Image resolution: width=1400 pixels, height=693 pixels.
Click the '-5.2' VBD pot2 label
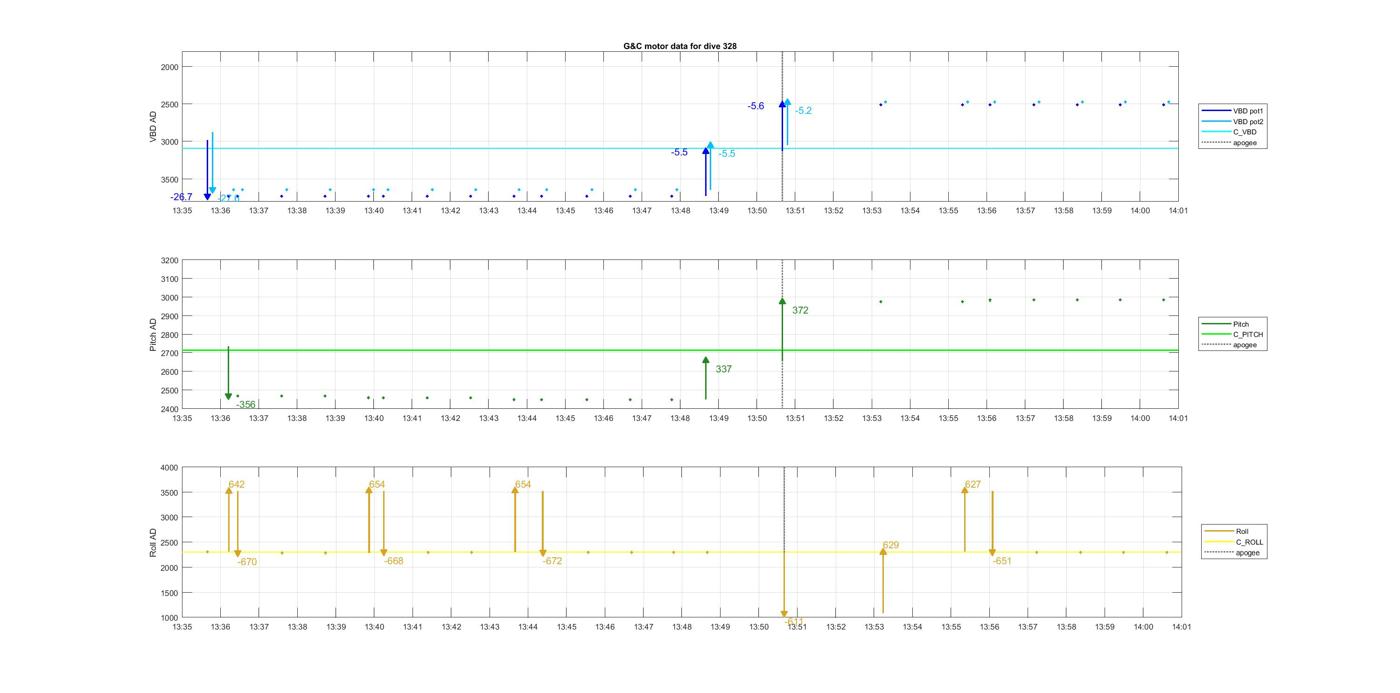(x=804, y=111)
